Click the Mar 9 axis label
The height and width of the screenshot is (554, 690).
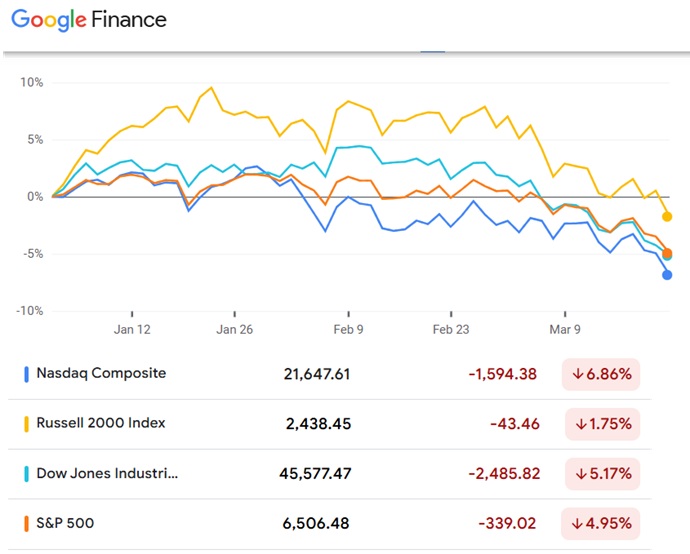coord(565,330)
